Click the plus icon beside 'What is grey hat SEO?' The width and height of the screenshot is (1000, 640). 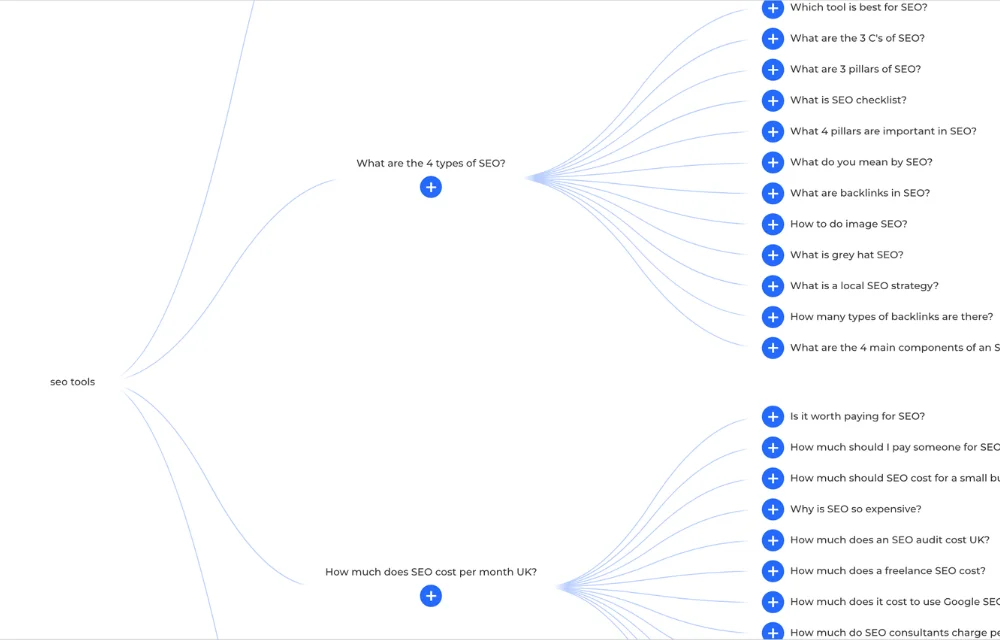point(773,254)
